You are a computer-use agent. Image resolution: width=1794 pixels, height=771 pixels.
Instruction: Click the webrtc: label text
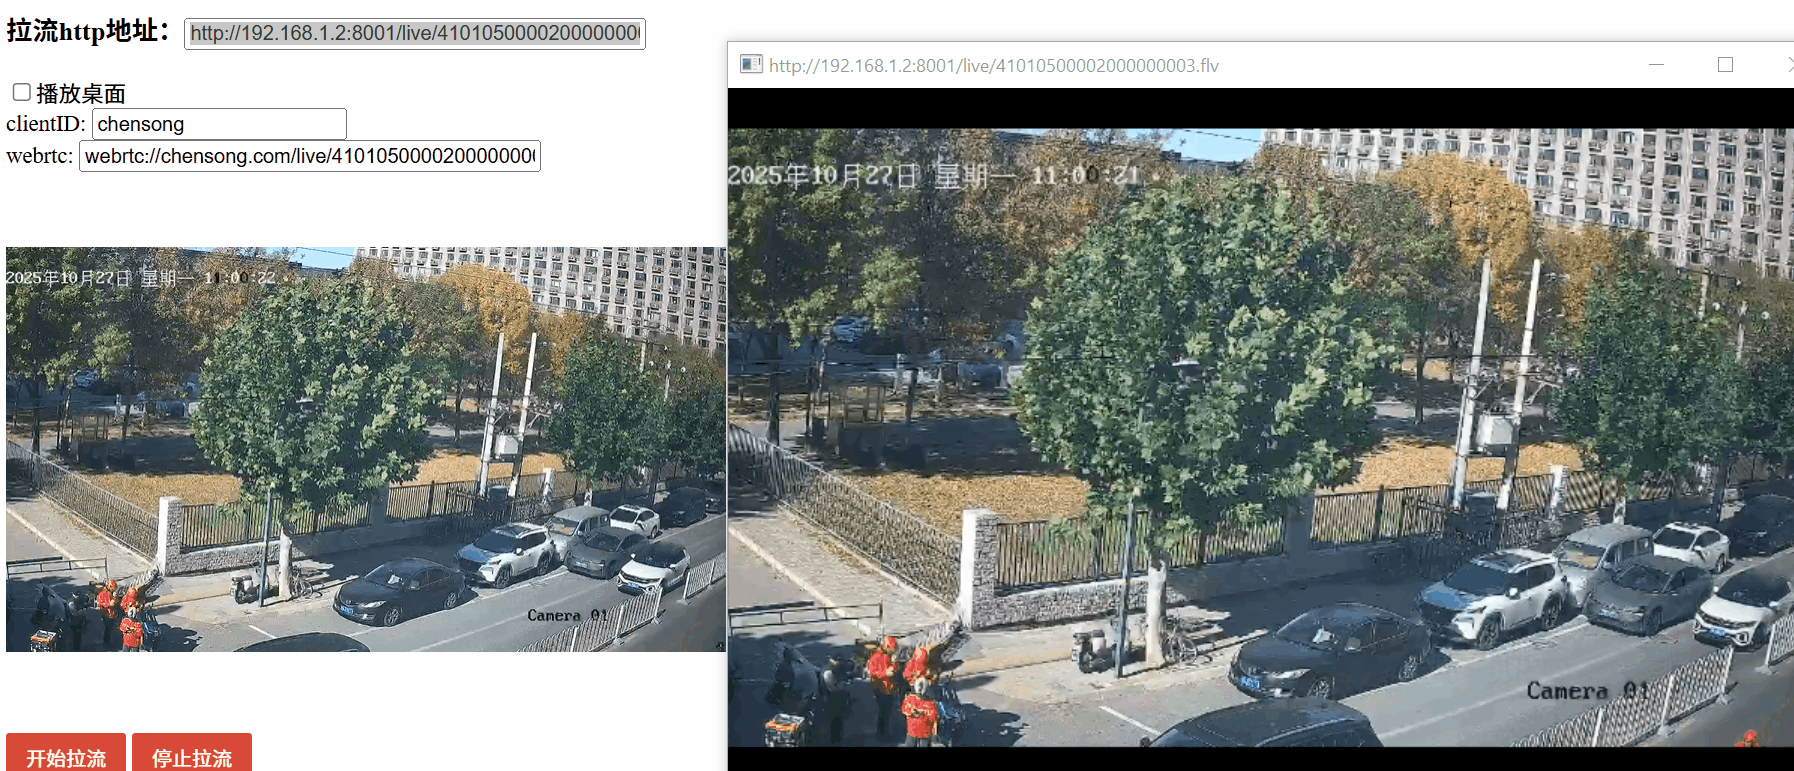(x=40, y=156)
